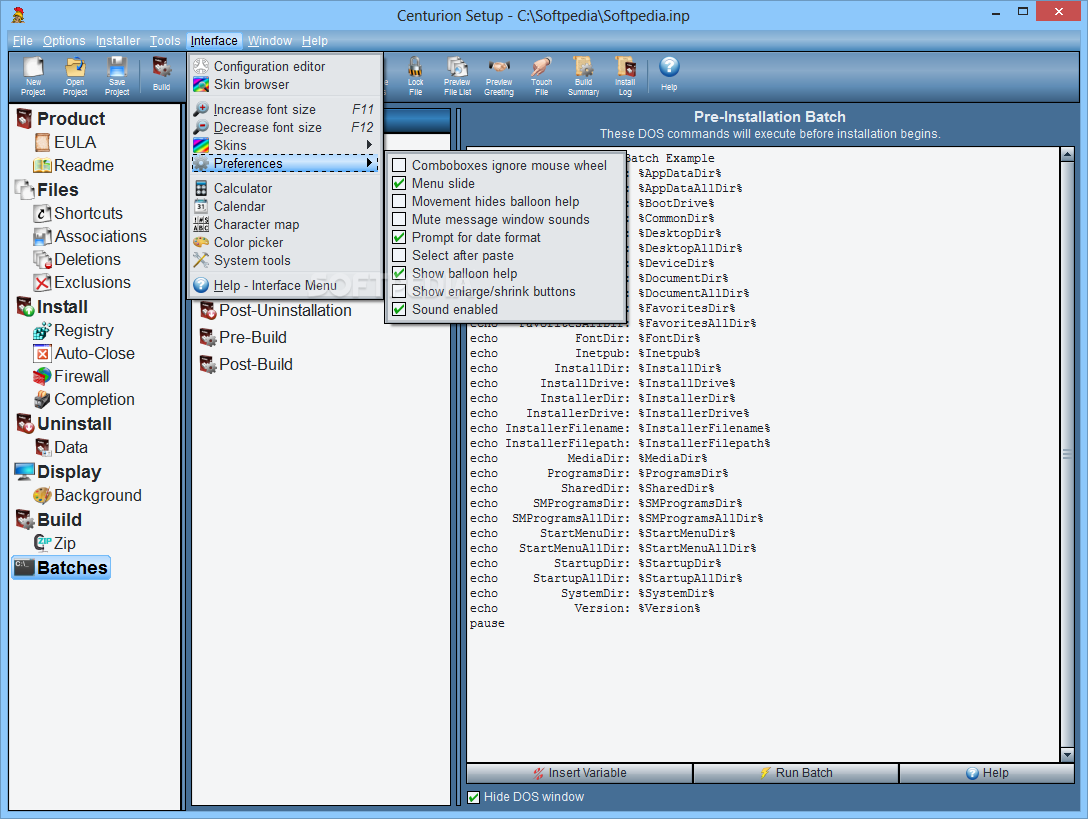Click the Open Project toolbar icon
The image size is (1088, 819).
75,76
